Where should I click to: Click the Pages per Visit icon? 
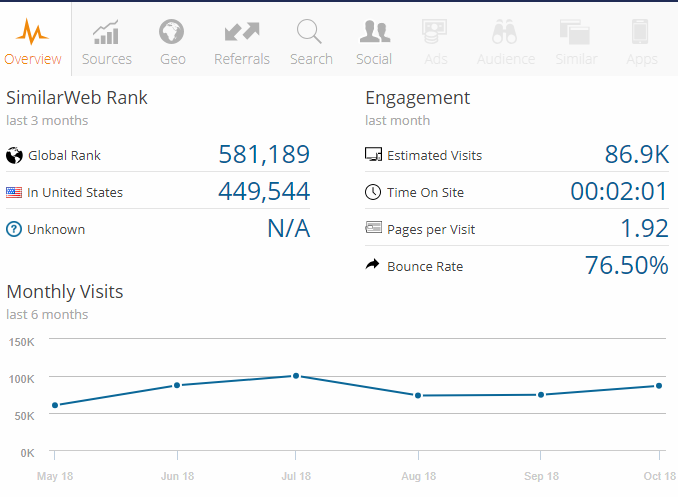click(374, 227)
